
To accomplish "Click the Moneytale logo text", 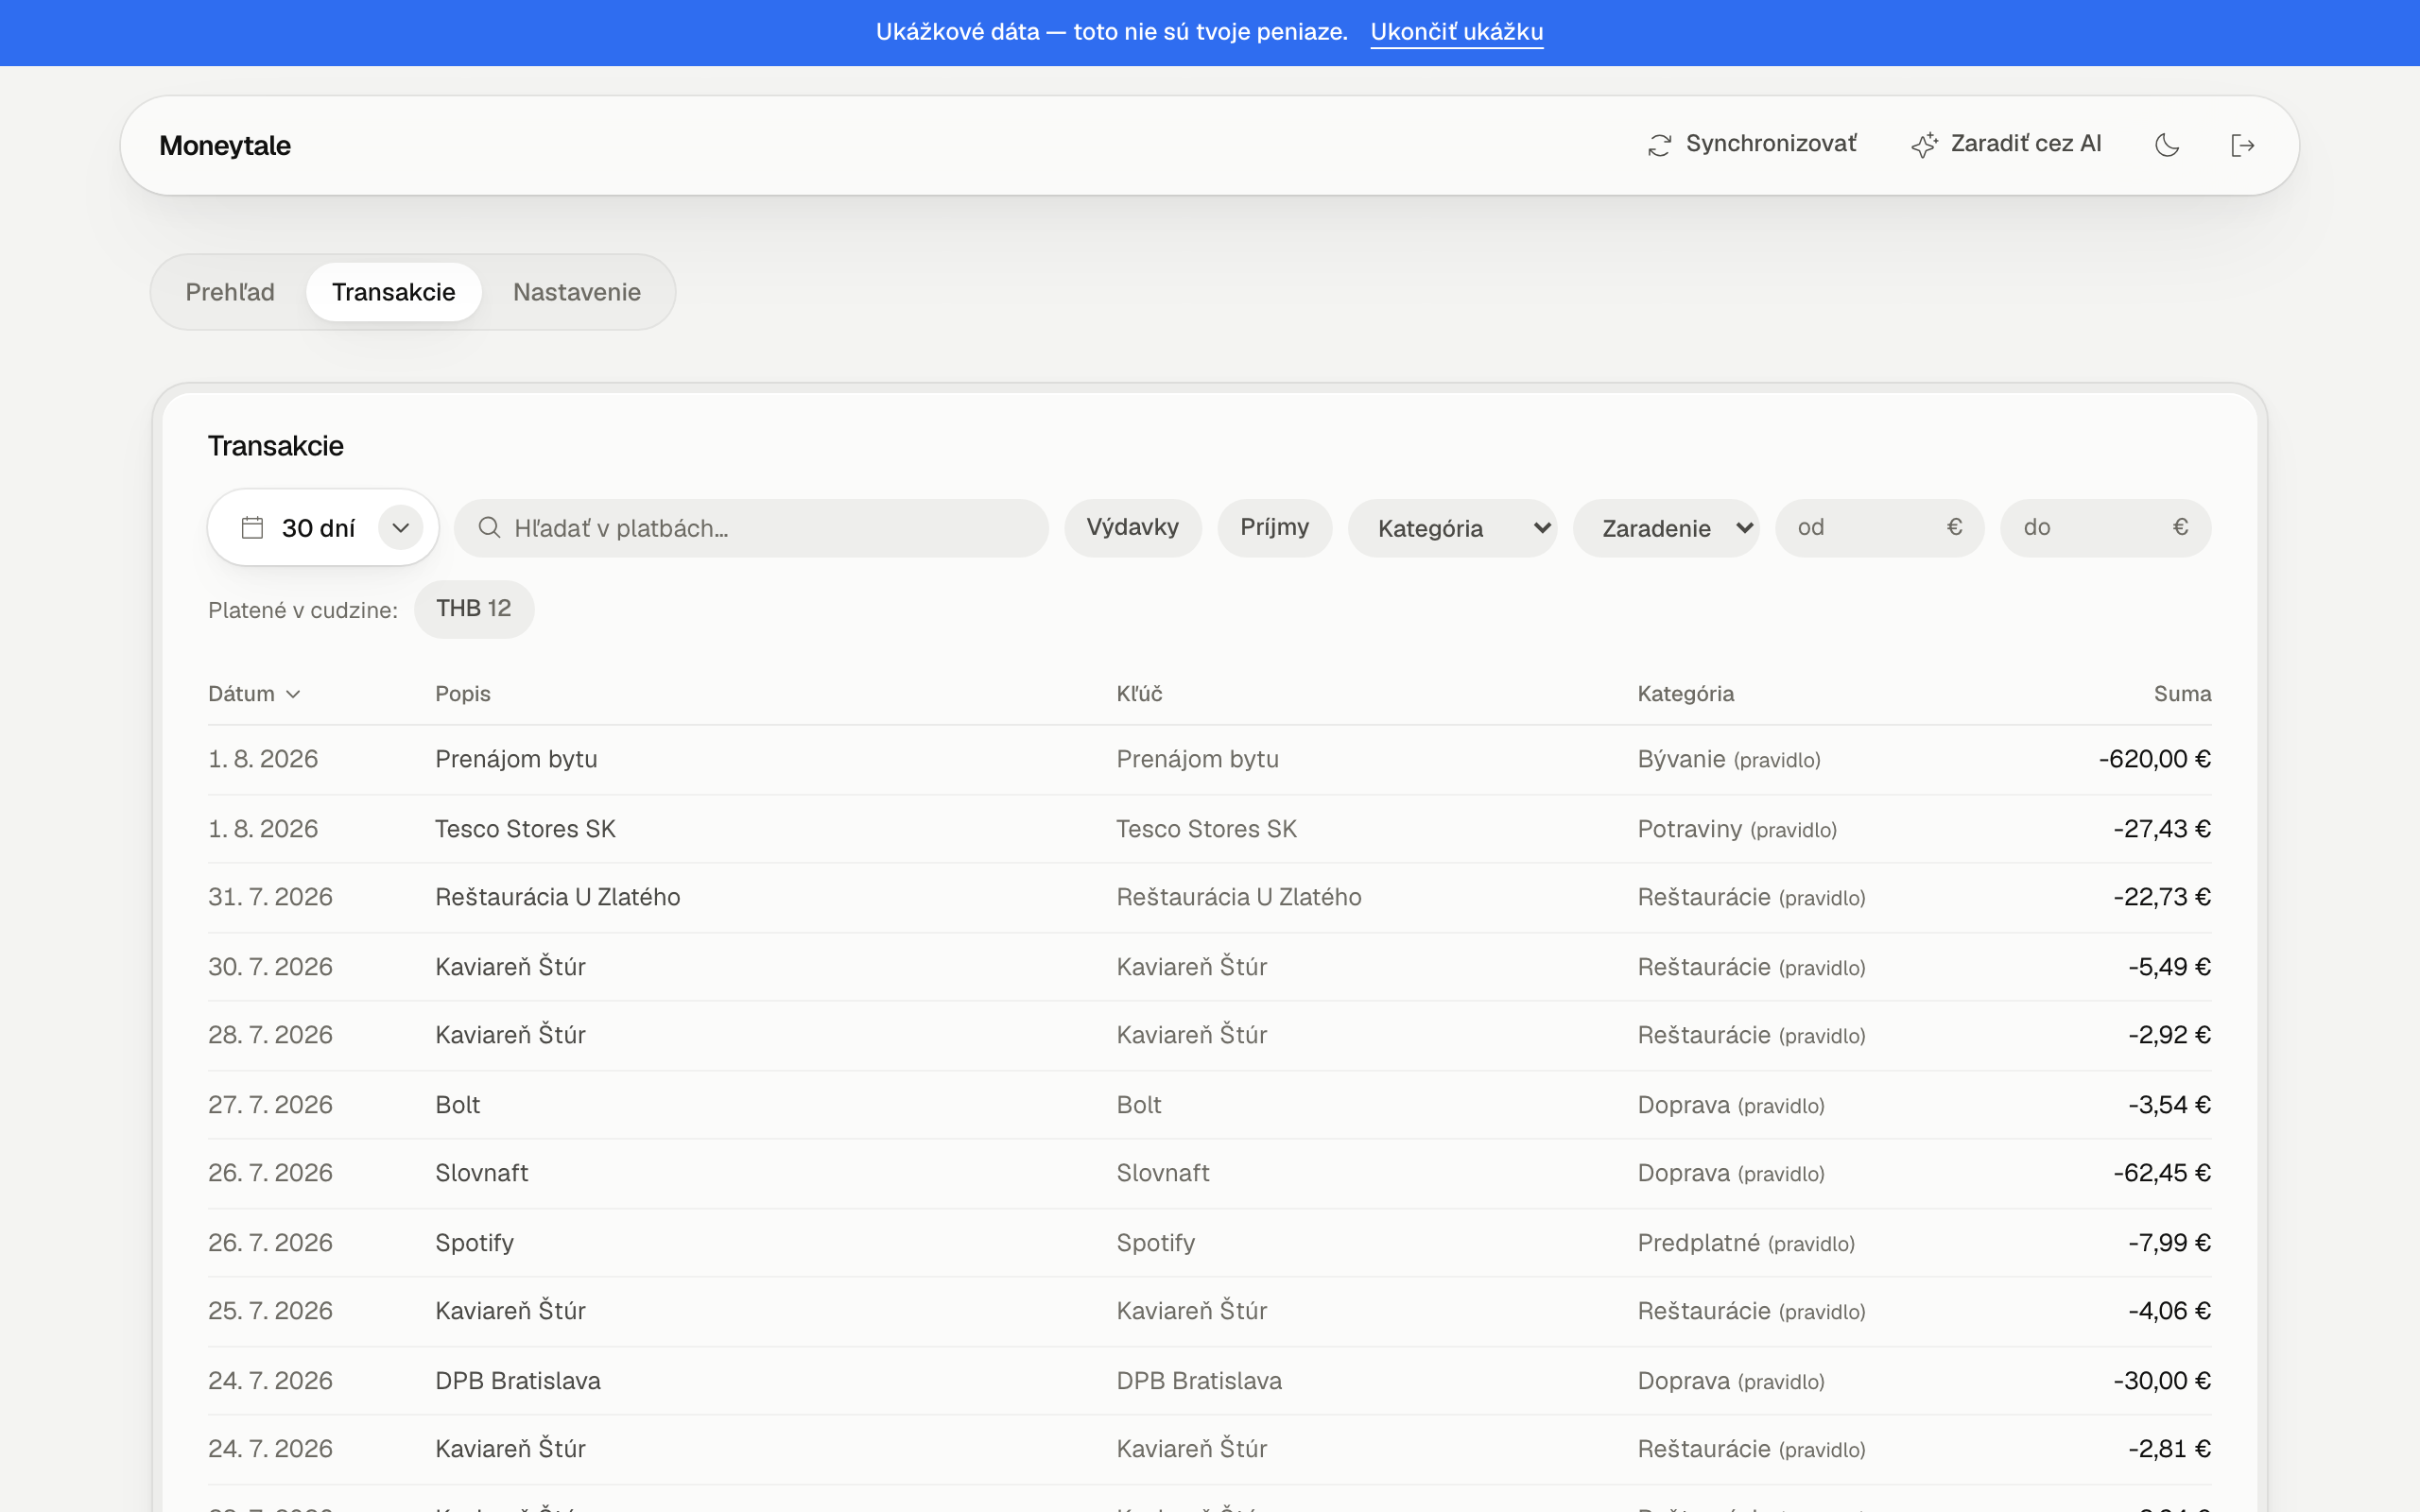I will coord(225,146).
